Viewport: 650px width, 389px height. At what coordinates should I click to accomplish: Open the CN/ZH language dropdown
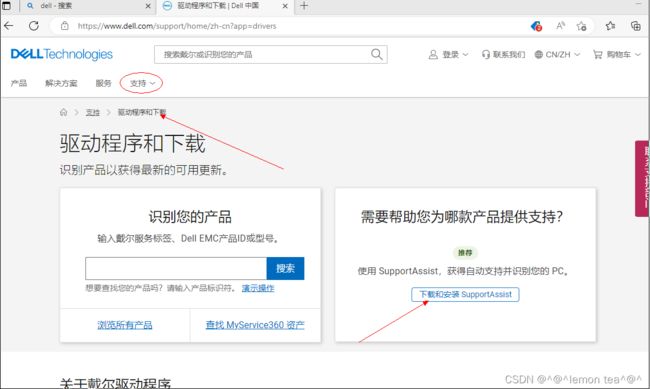(557, 54)
